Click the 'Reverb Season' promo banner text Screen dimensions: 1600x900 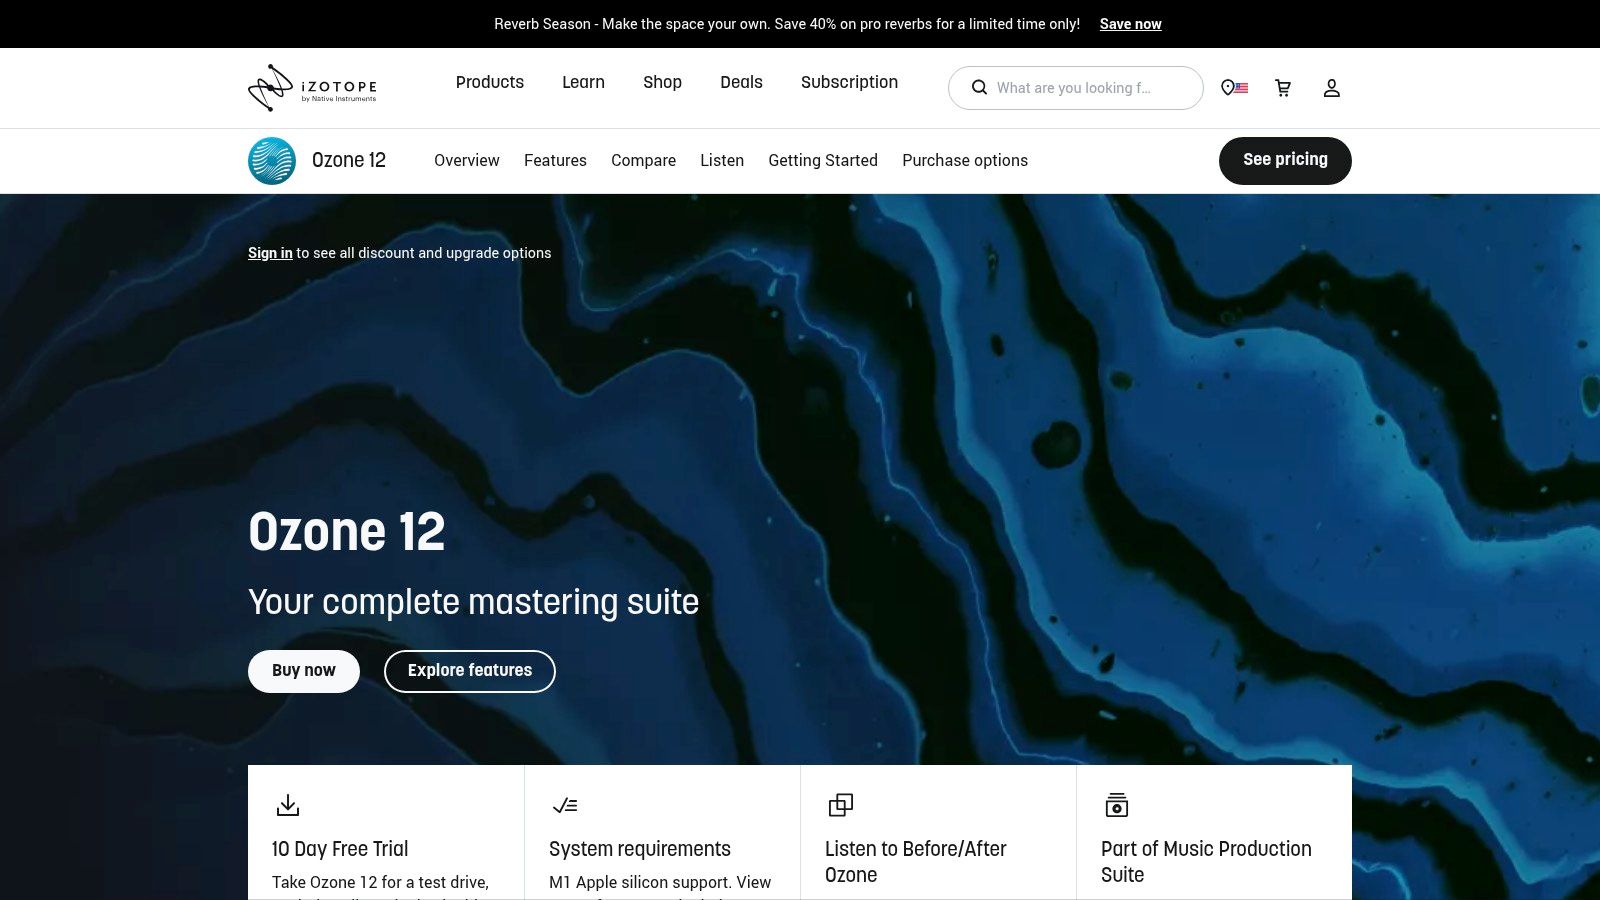(787, 24)
